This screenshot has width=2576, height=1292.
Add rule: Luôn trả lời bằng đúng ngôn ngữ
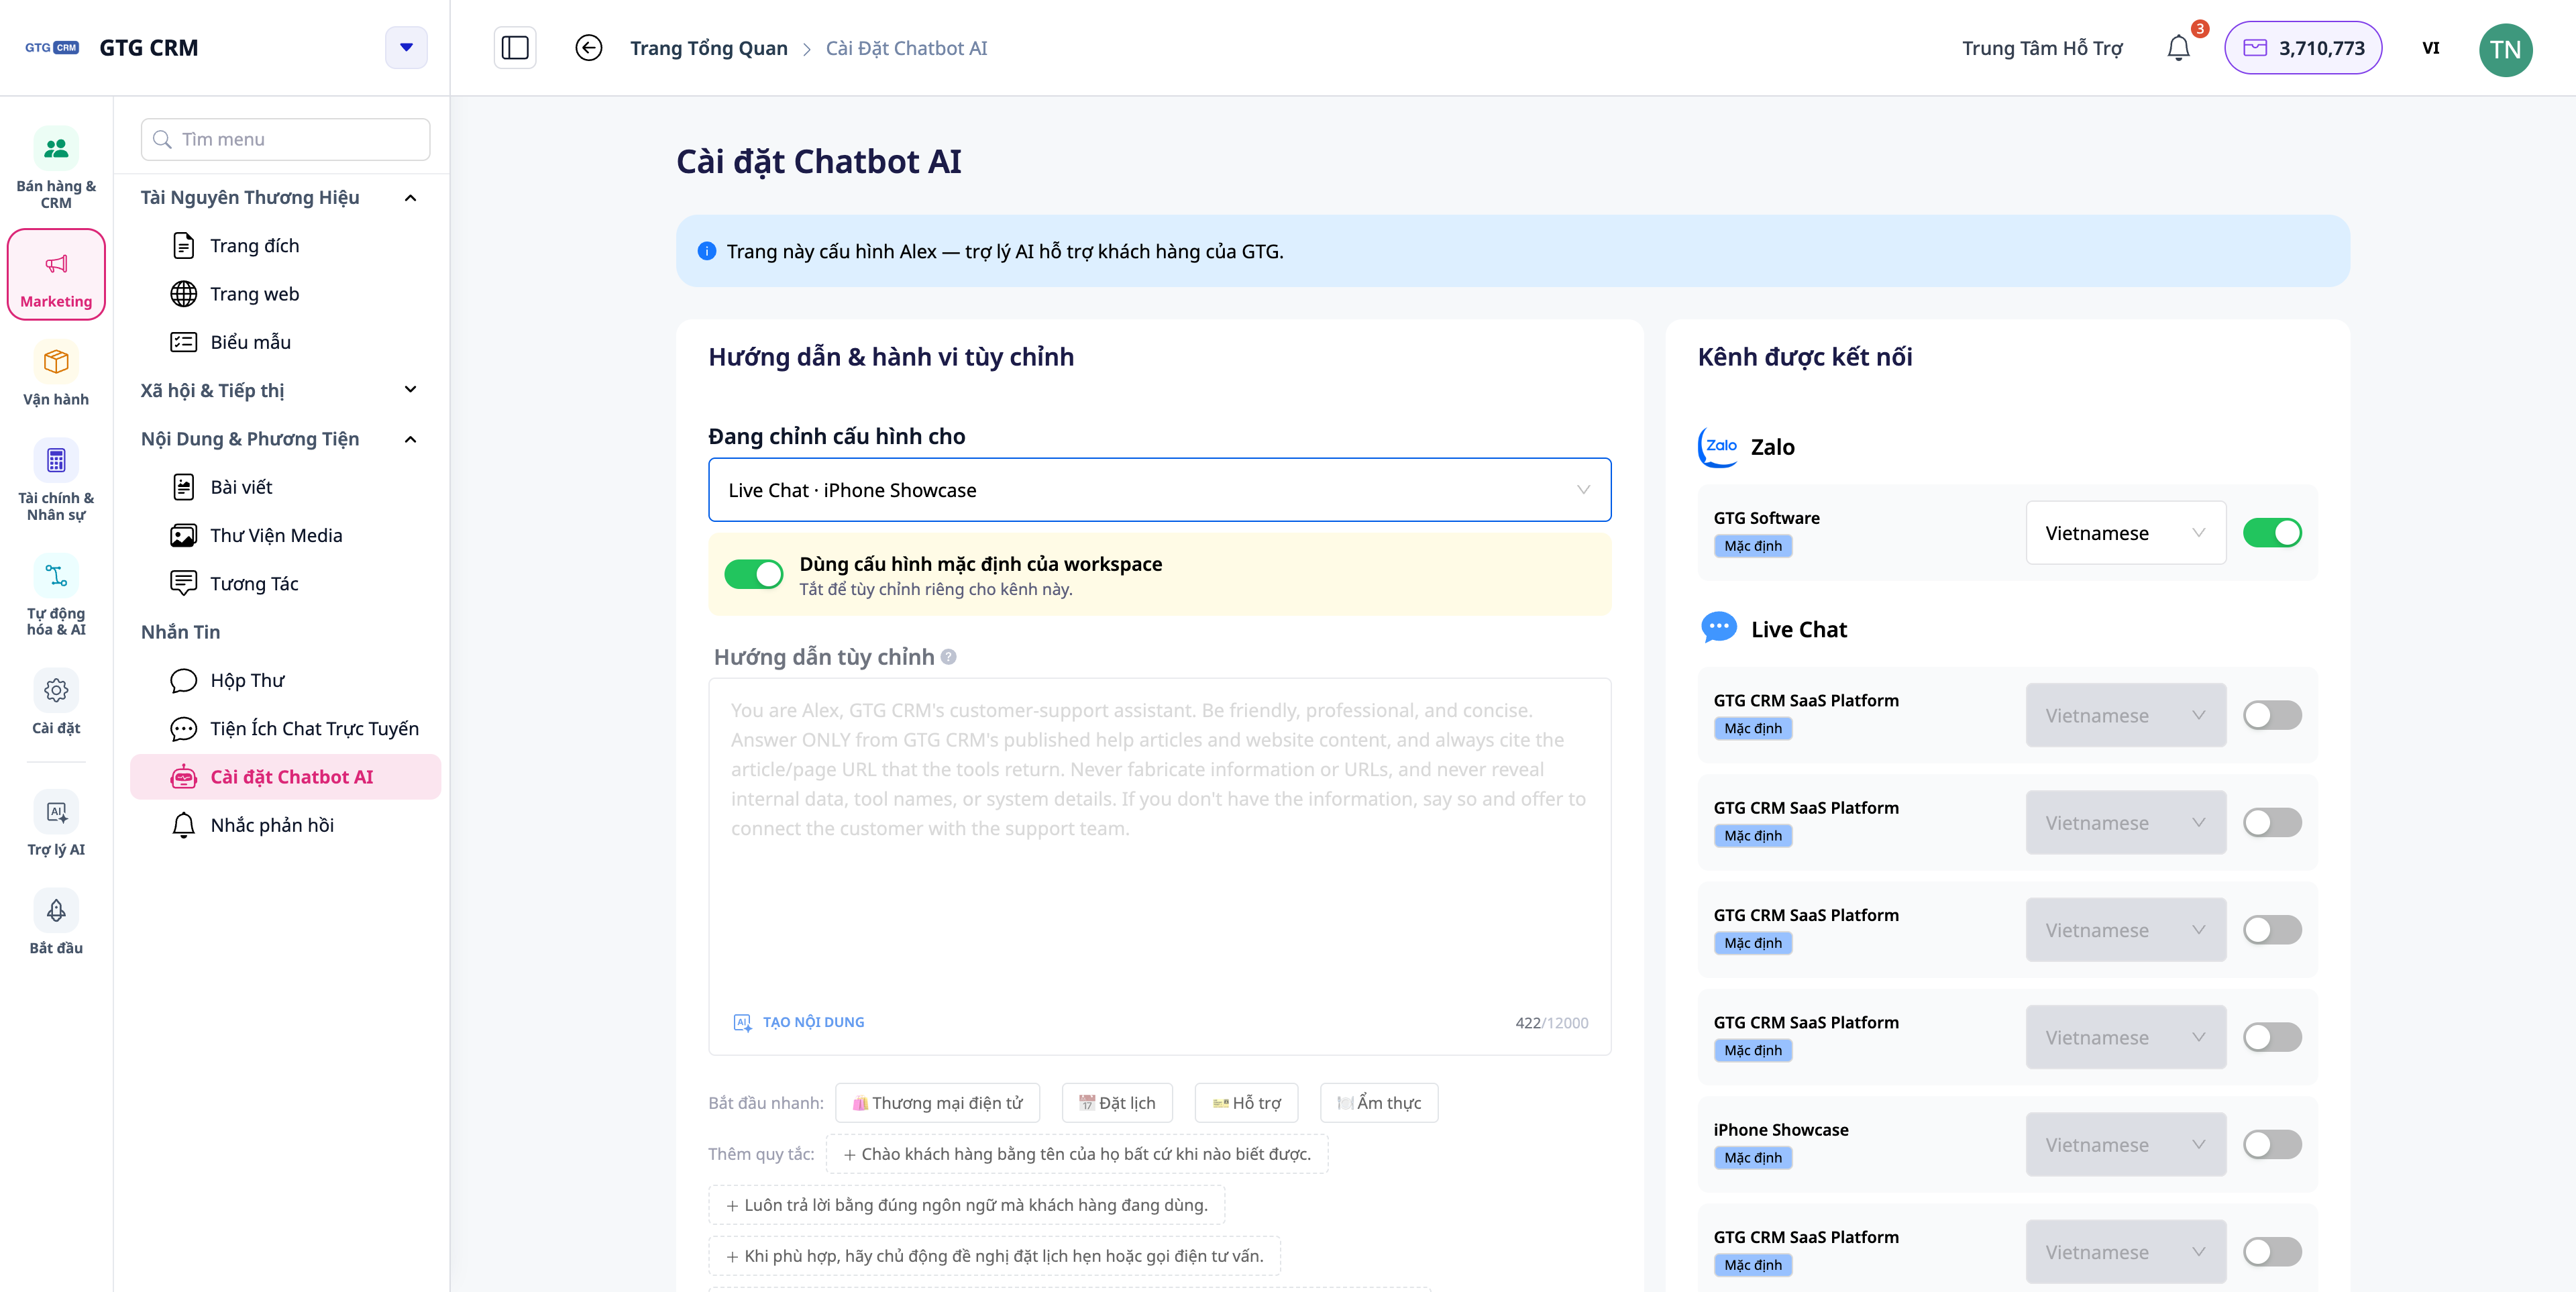pos(966,1204)
